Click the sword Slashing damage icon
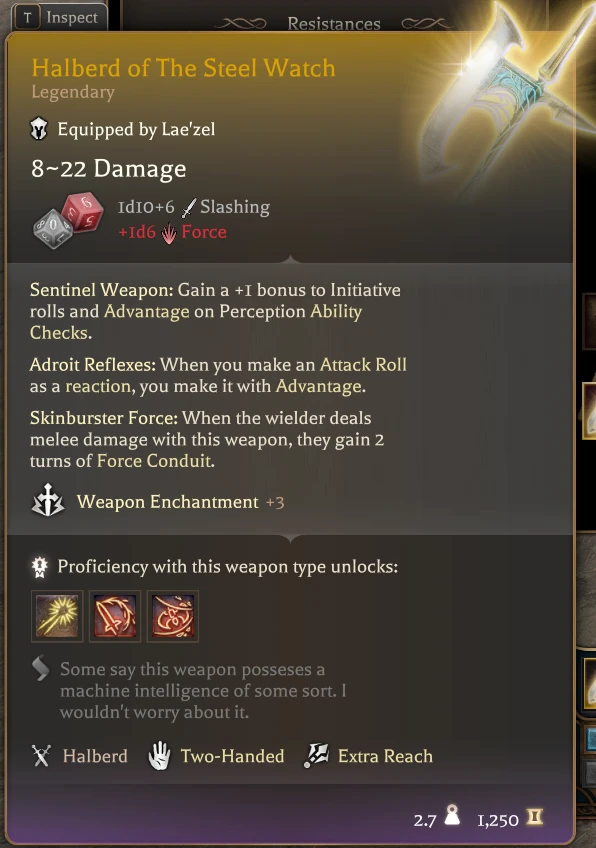596x848 pixels. click(188, 207)
